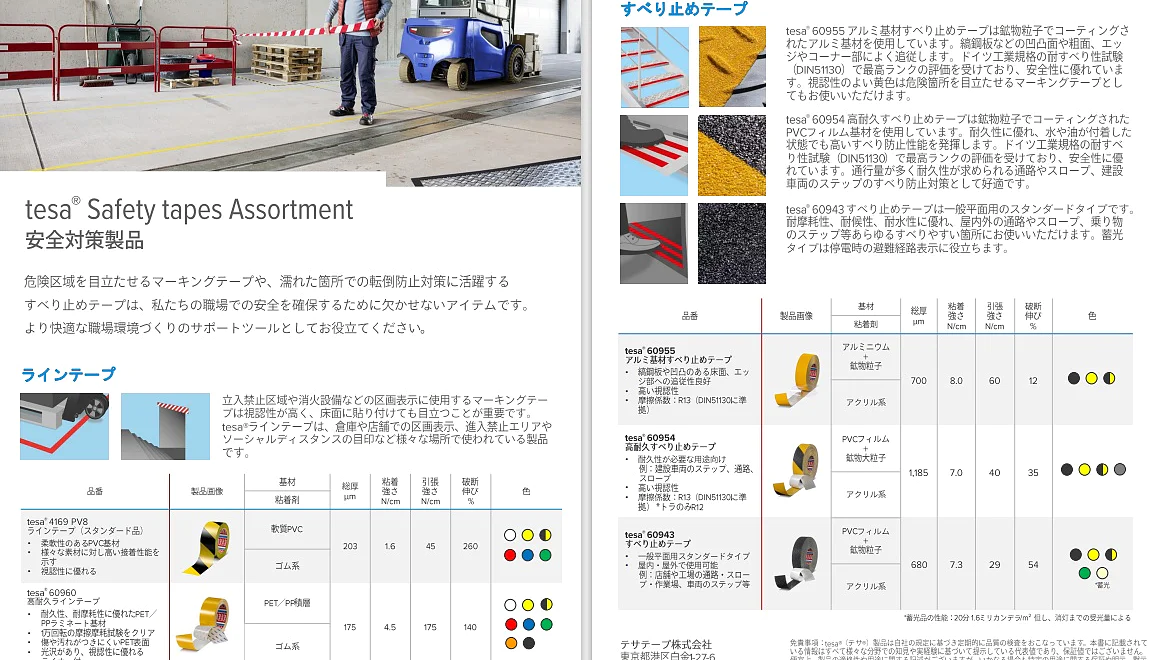Open the all-black grit texture image
The image size is (1174, 660).
[732, 243]
